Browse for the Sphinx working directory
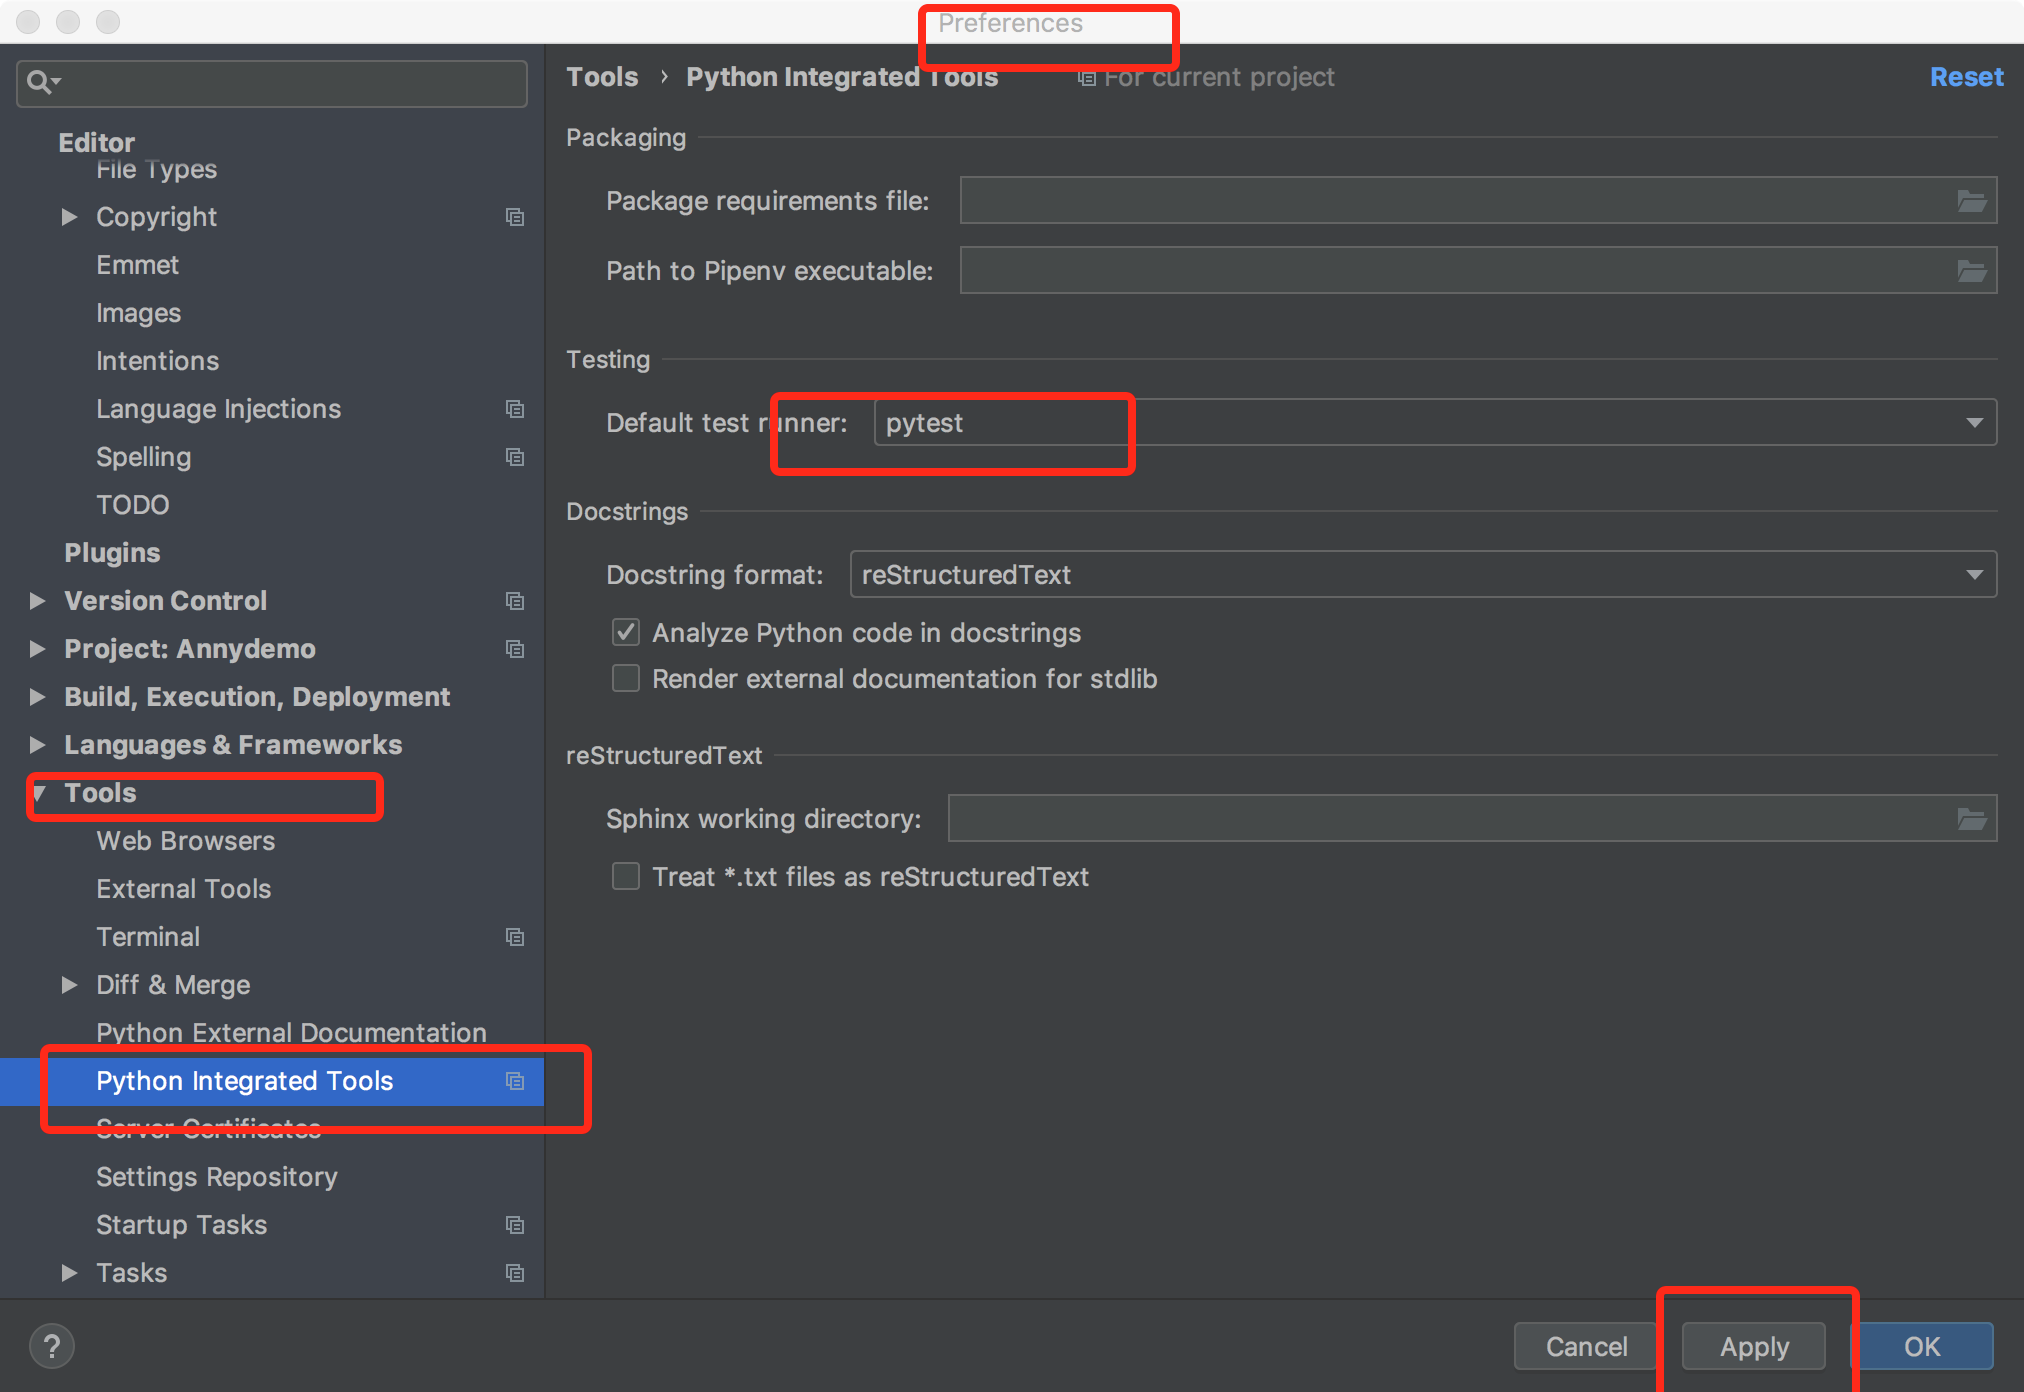The height and width of the screenshot is (1392, 2024). pyautogui.click(x=1971, y=818)
